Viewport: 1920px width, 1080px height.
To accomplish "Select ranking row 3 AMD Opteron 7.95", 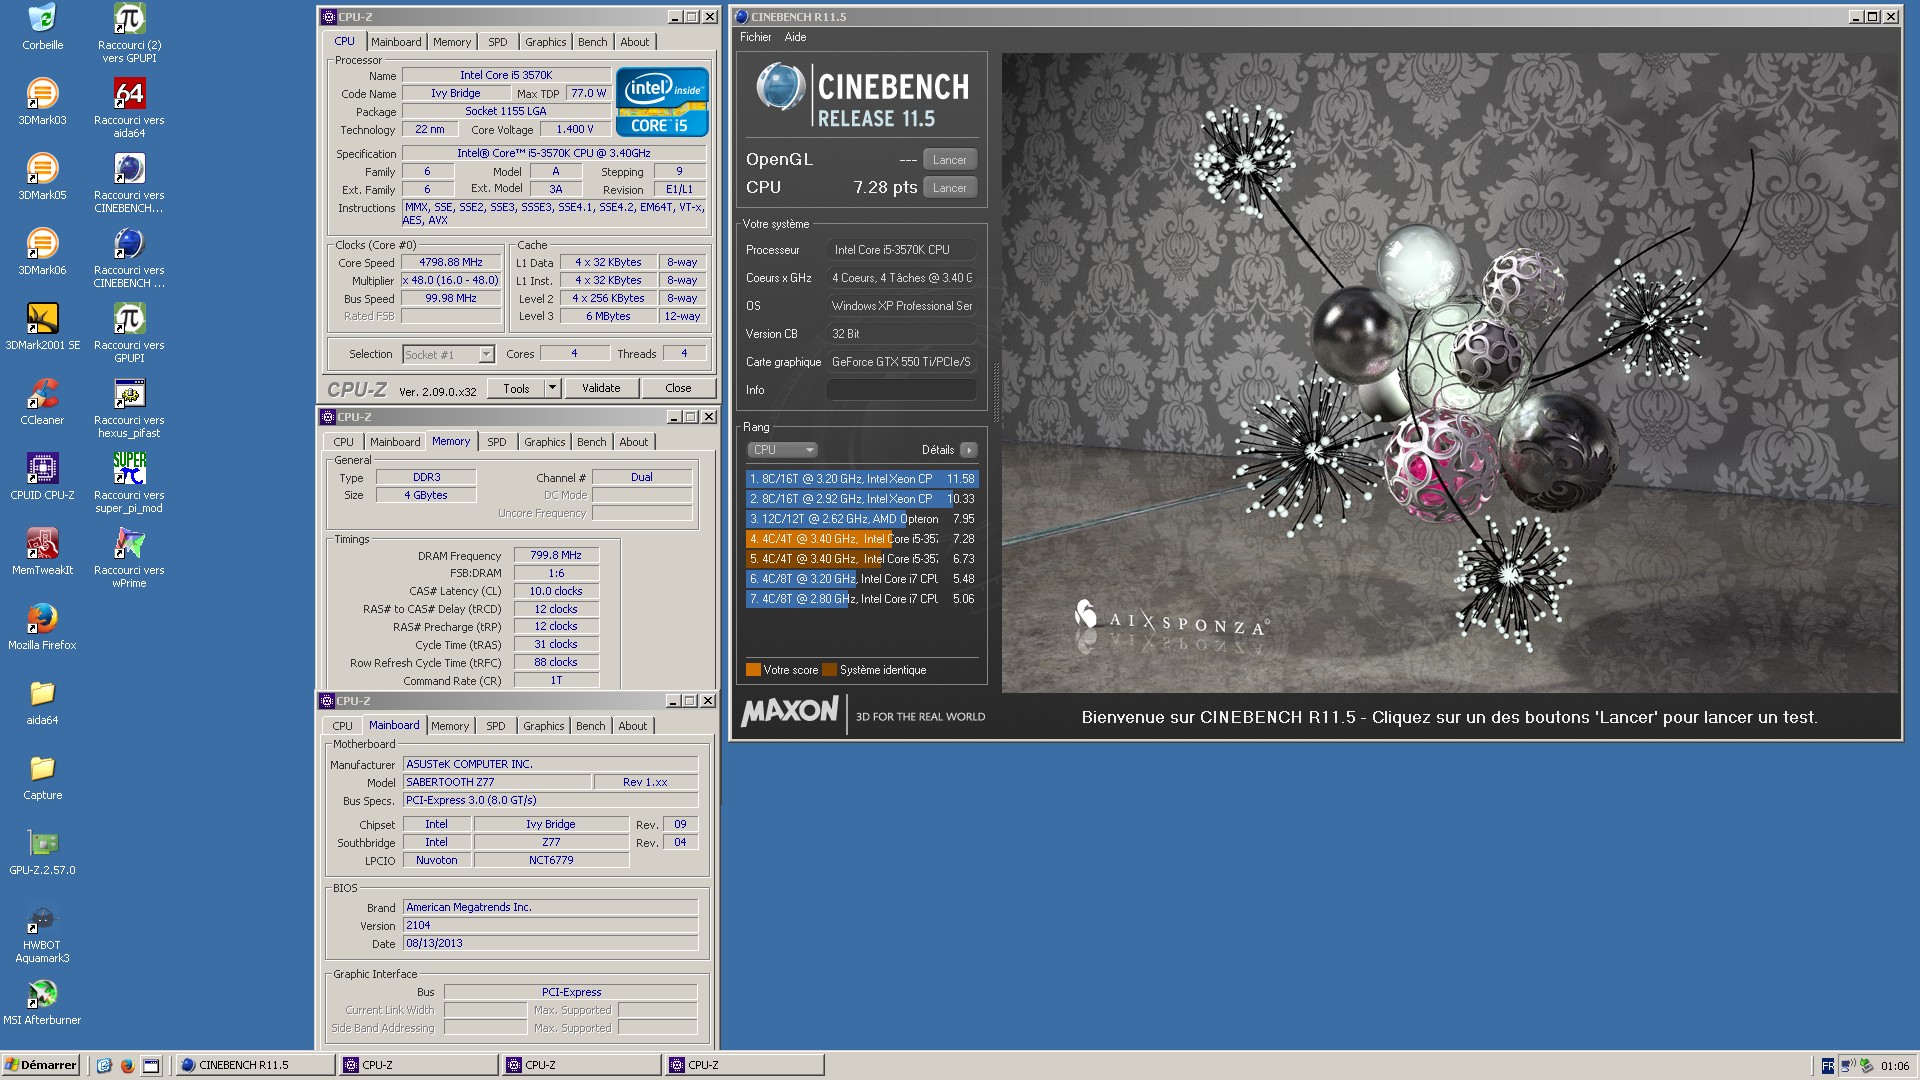I will [861, 519].
